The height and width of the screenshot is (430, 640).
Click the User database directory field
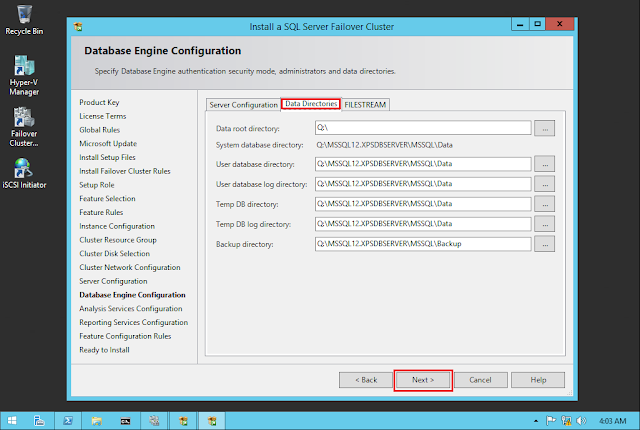coord(423,164)
